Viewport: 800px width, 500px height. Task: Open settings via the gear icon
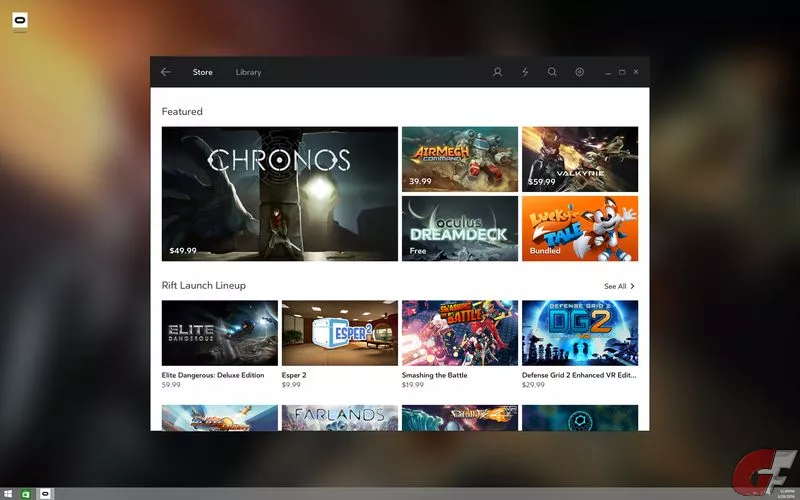[x=579, y=72]
